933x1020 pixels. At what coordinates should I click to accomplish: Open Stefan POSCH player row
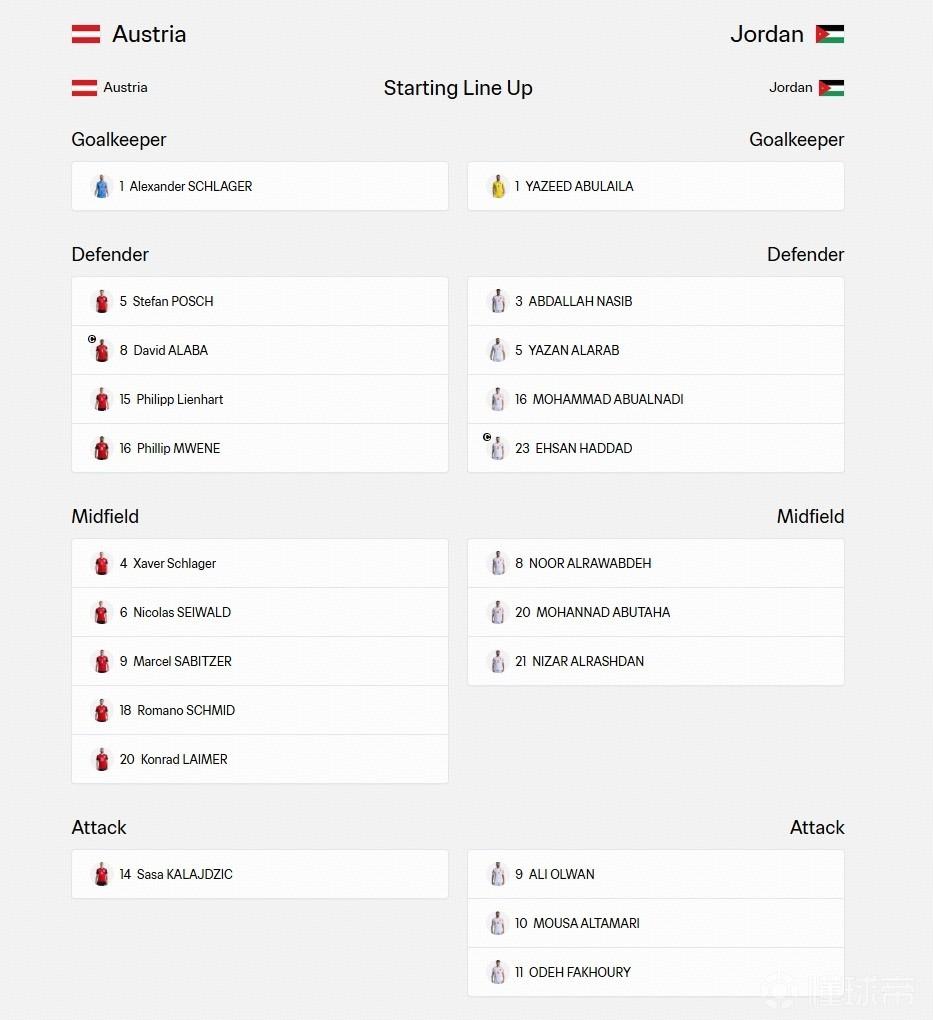[x=260, y=301]
